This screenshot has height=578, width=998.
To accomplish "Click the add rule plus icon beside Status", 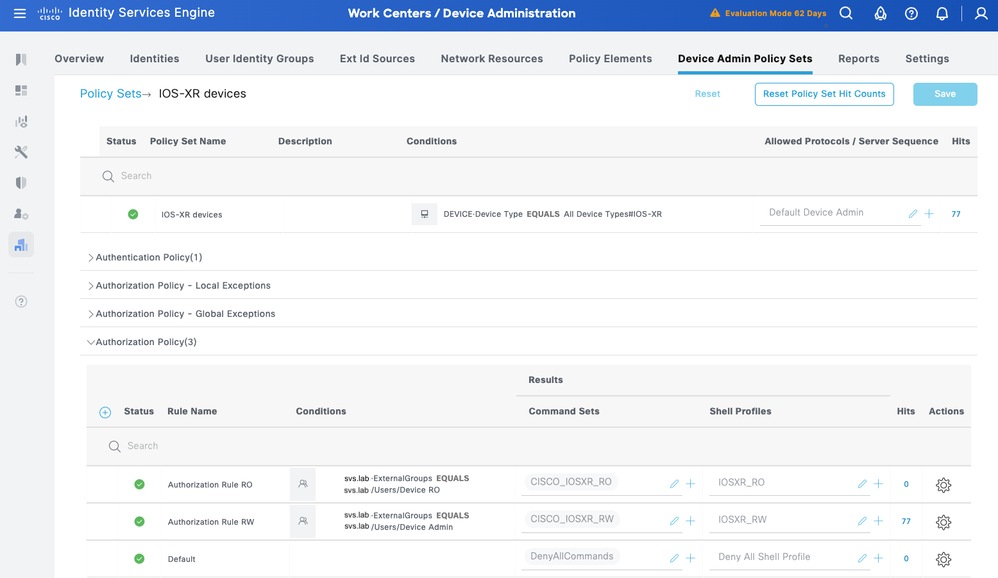I will [x=105, y=412].
